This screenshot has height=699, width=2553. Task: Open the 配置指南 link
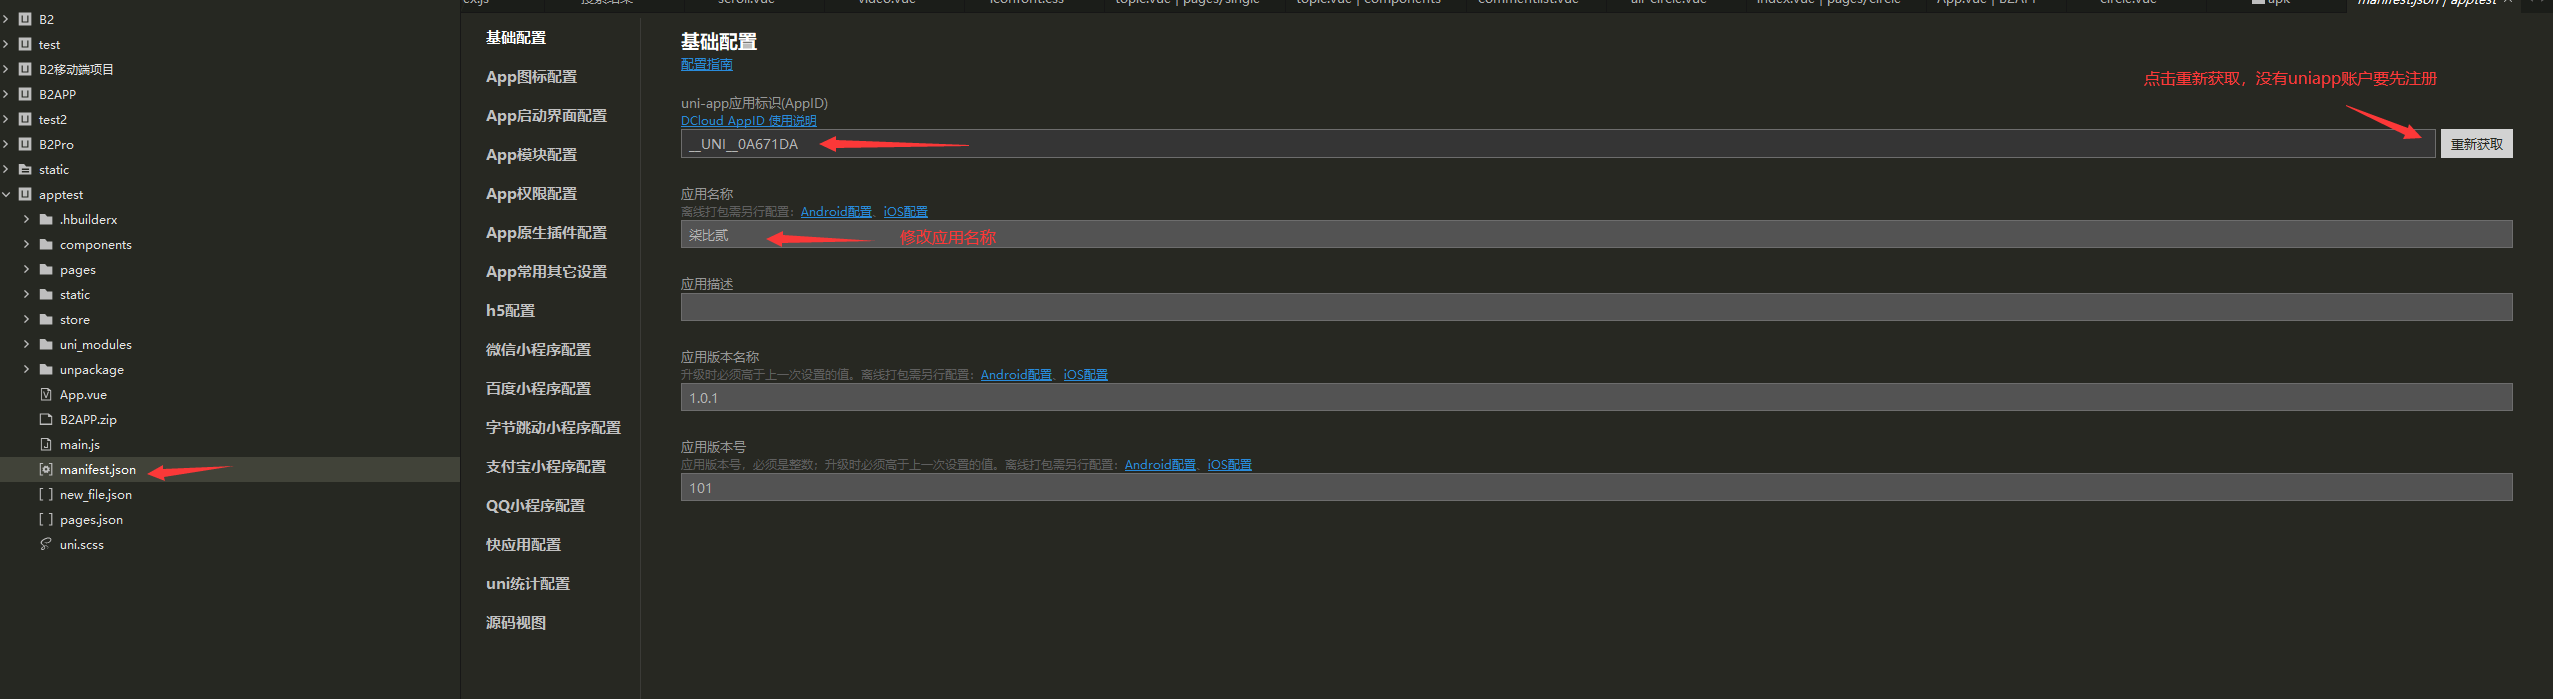click(706, 65)
